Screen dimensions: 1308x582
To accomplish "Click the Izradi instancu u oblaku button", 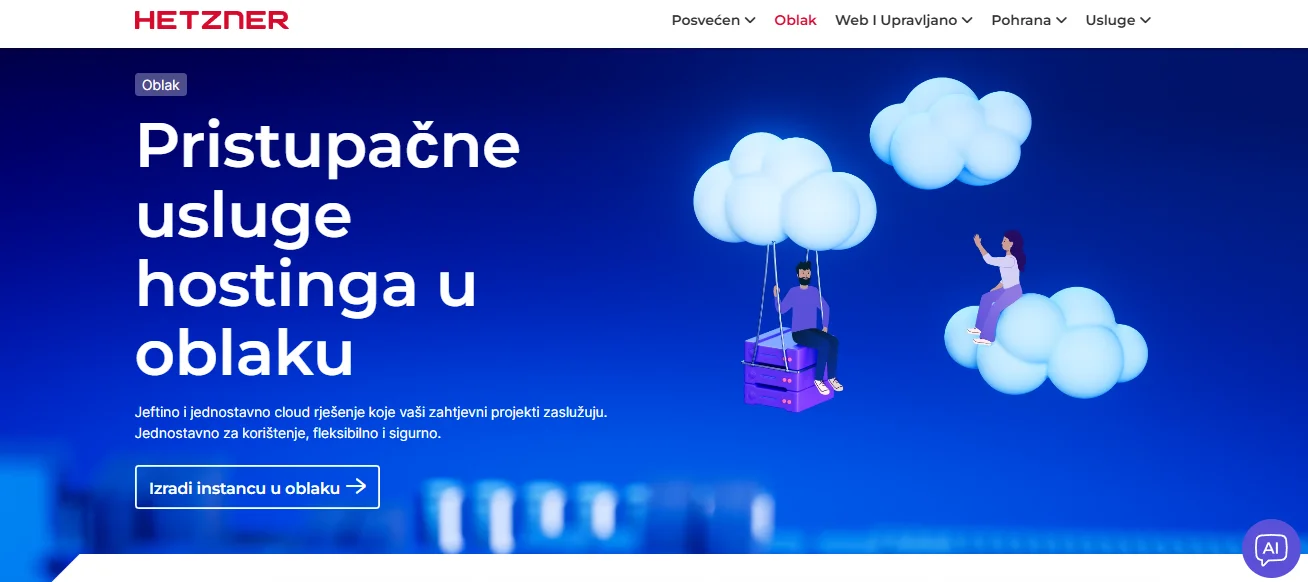I will 257,487.
